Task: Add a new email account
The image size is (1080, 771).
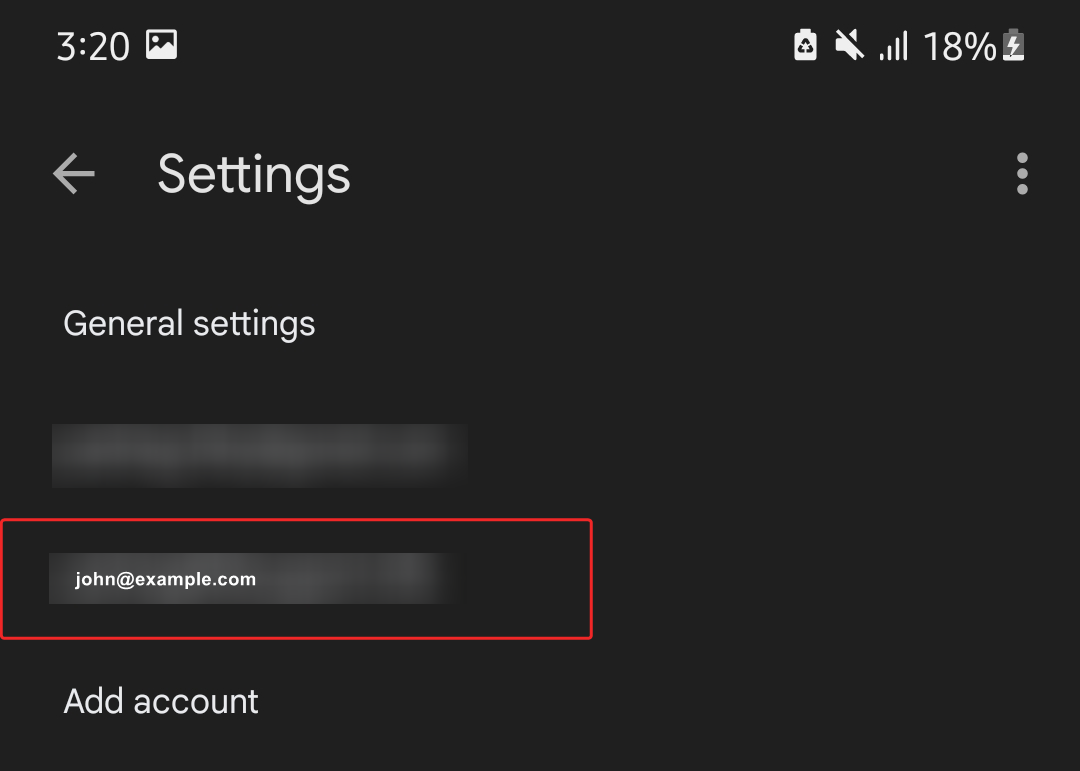Action: coord(161,701)
